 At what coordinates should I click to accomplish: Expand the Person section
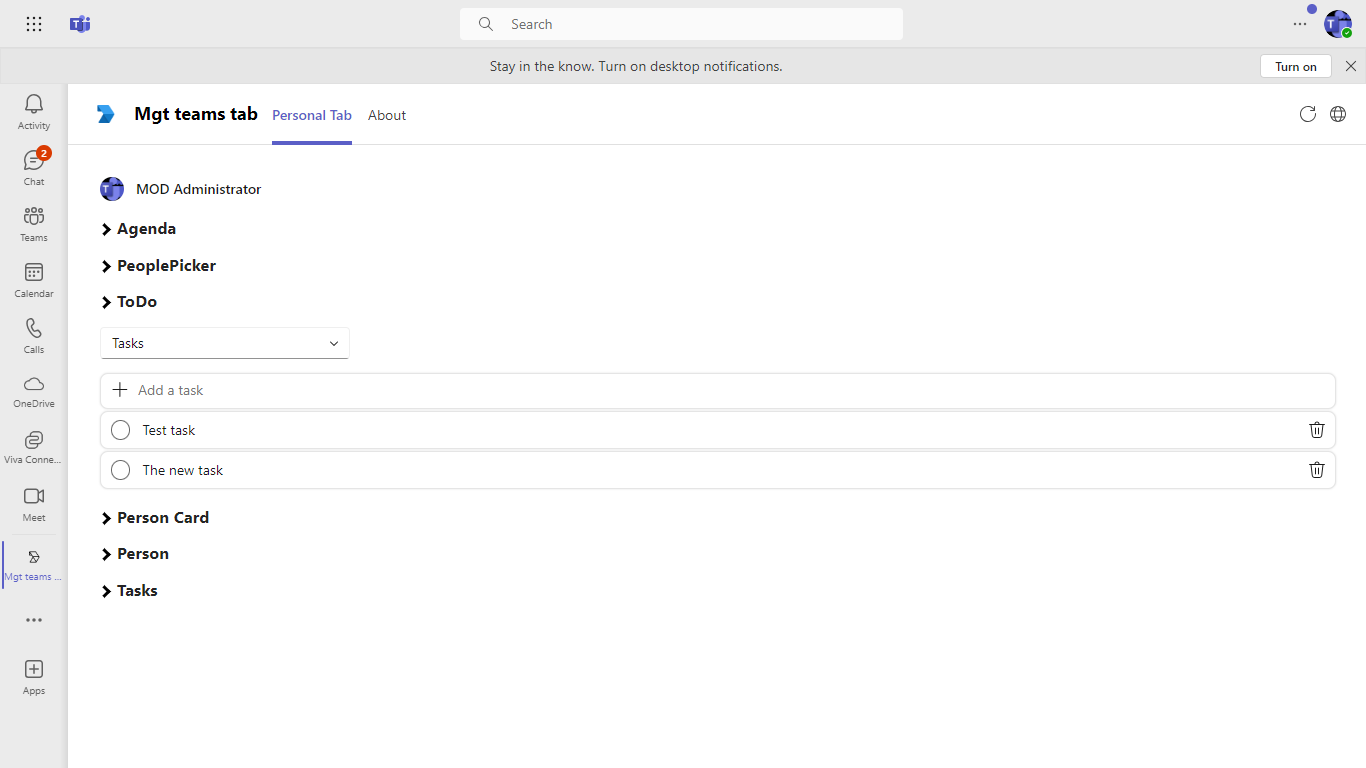(x=135, y=554)
